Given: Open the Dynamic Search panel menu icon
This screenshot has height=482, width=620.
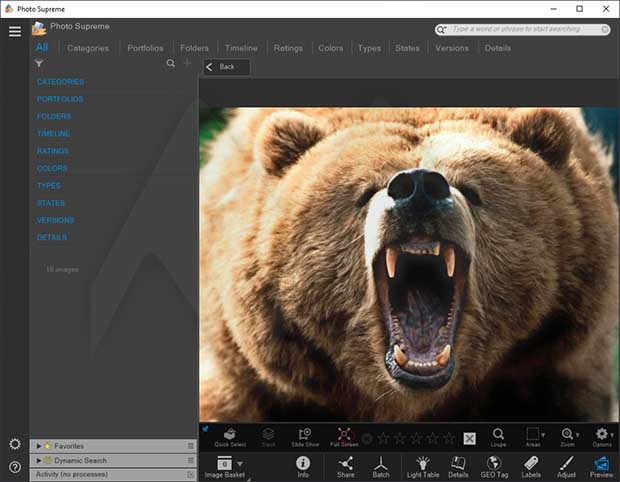Looking at the screenshot, I should (x=191, y=461).
